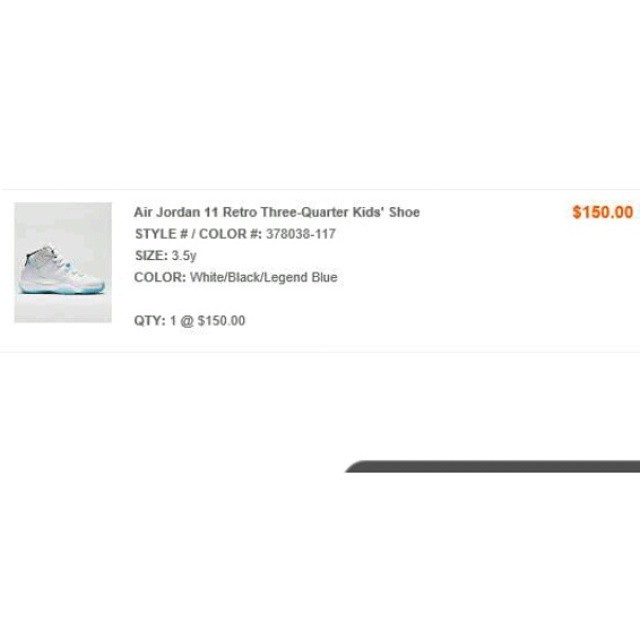Open the Air Jordan 11 Retro product title
640x640 pixels.
tap(277, 212)
